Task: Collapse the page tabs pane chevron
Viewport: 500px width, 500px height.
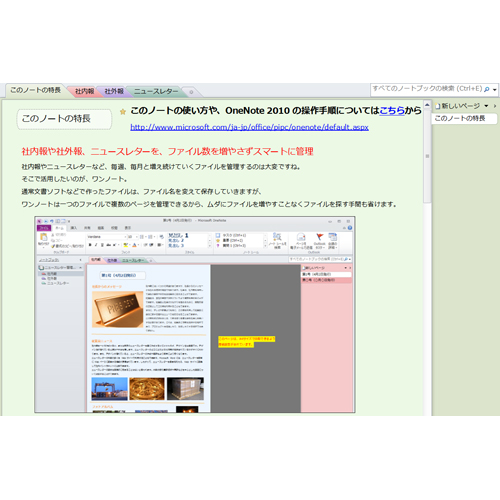Action: (495, 106)
